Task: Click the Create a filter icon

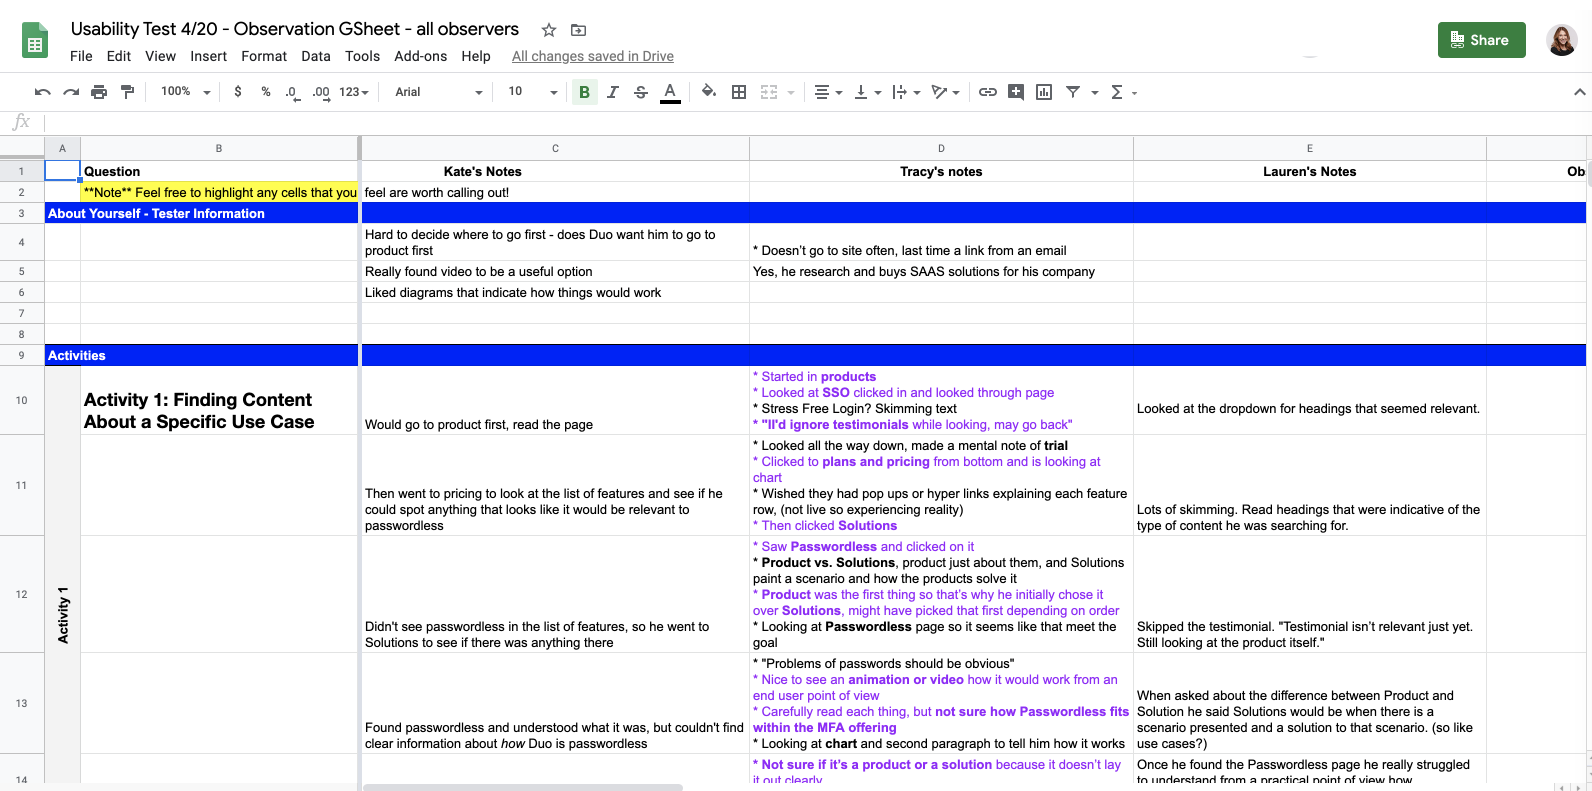Action: click(x=1073, y=92)
